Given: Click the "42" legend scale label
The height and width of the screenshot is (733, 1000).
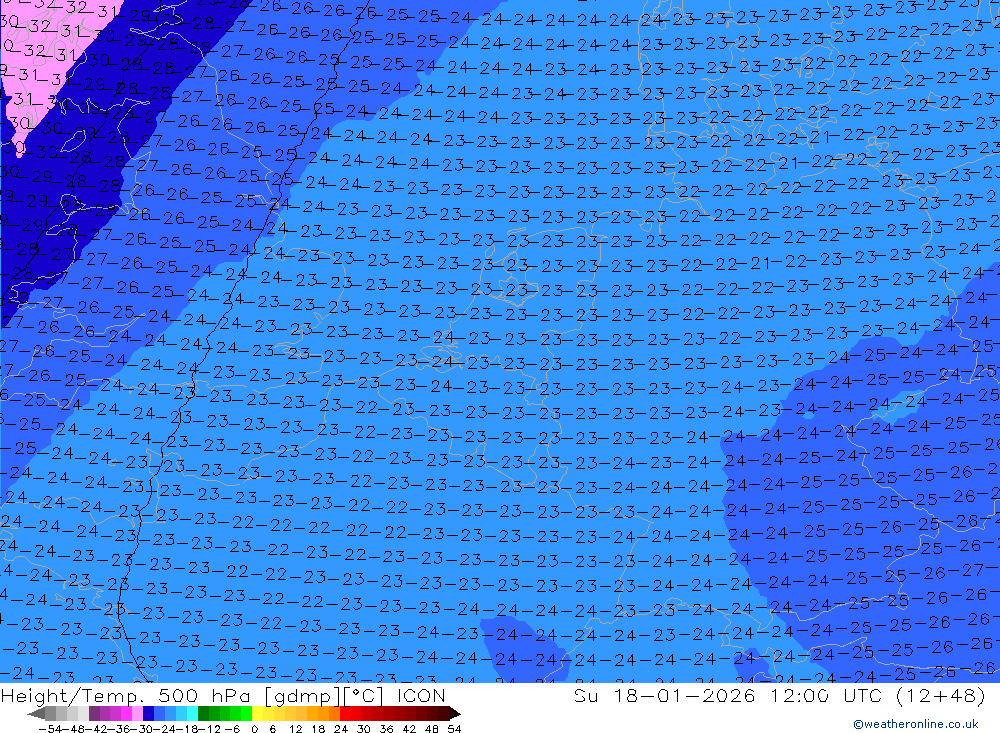Looking at the screenshot, I should [409, 729].
